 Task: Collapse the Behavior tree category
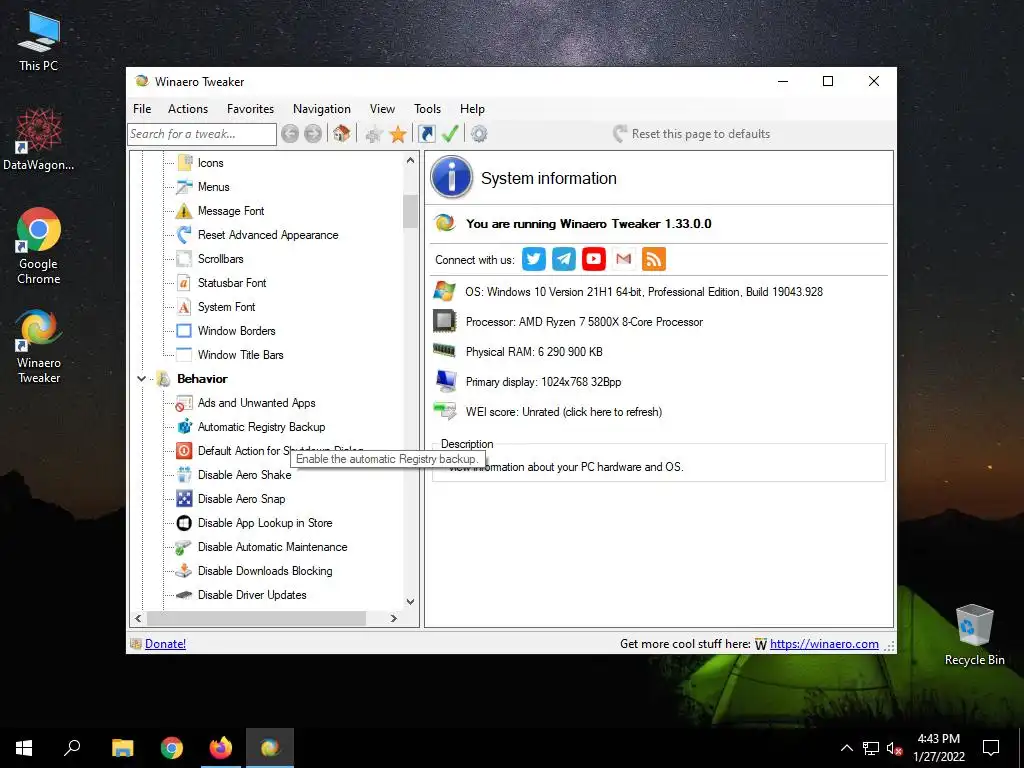(x=141, y=379)
